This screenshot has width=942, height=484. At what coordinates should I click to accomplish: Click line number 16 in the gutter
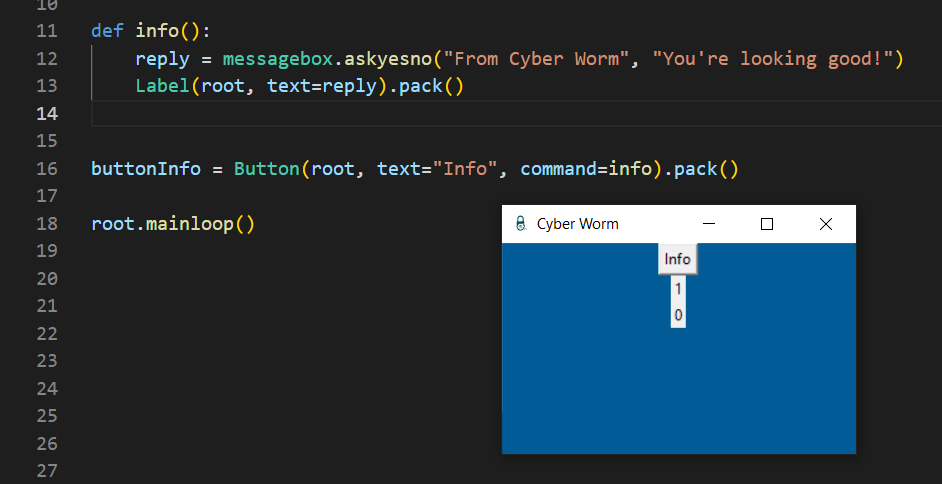(x=46, y=168)
